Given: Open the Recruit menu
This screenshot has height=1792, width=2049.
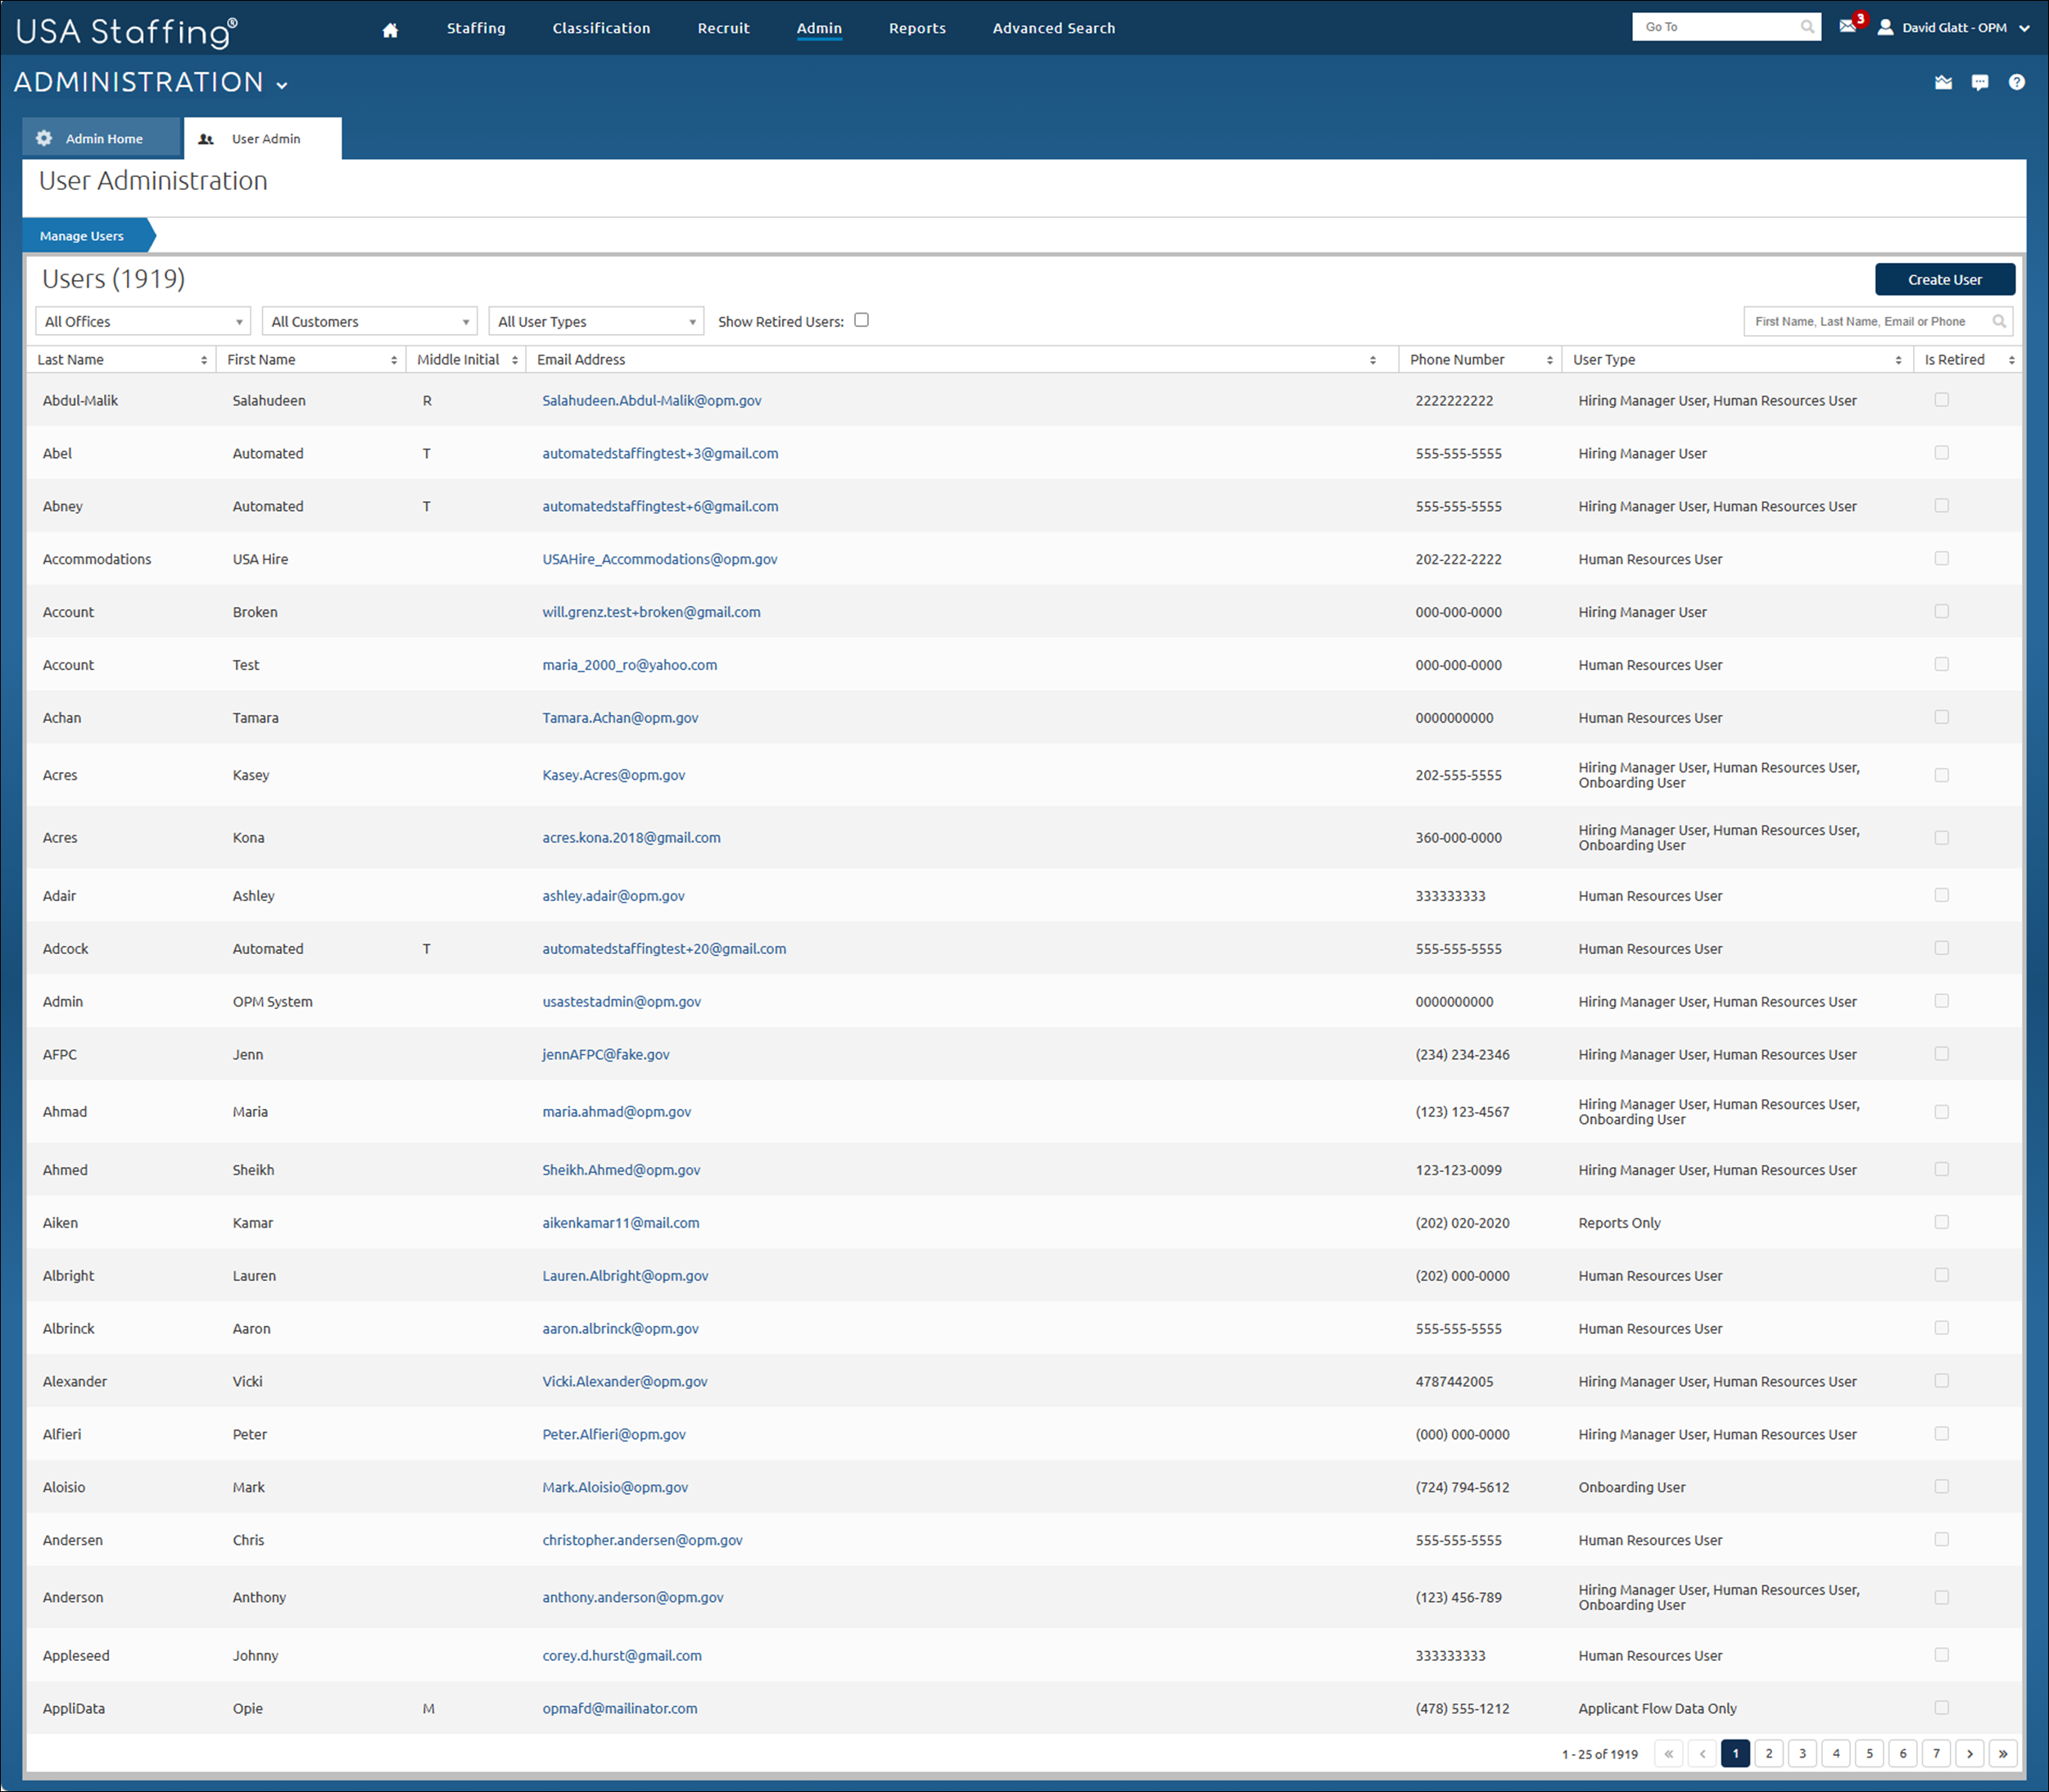Looking at the screenshot, I should tap(723, 28).
